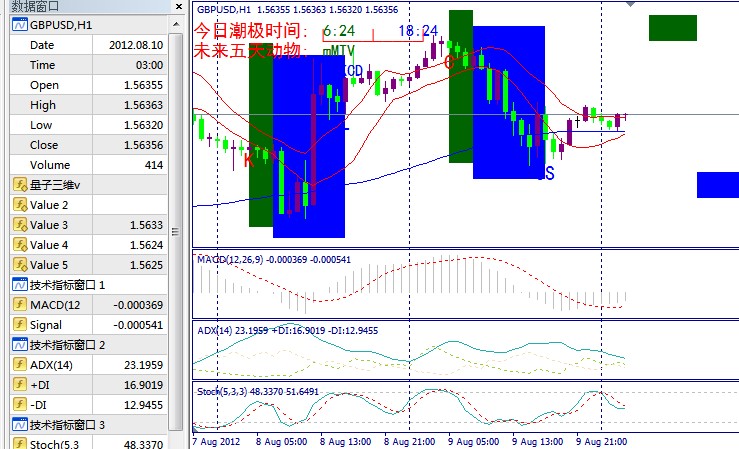Image resolution: width=739 pixels, height=449 pixels.
Task: Click the 量子三维v indicator icon
Action: (x=20, y=185)
